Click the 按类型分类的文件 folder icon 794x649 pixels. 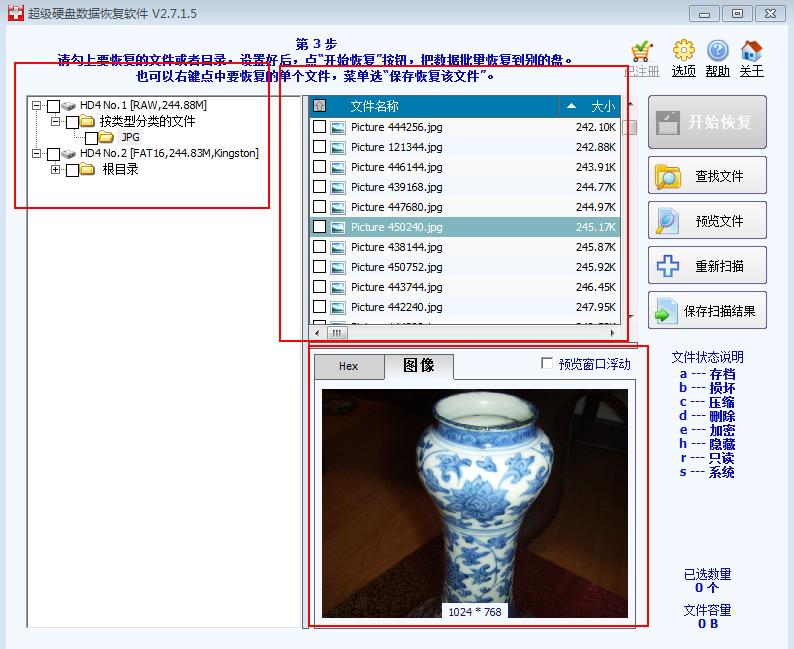pos(88,121)
